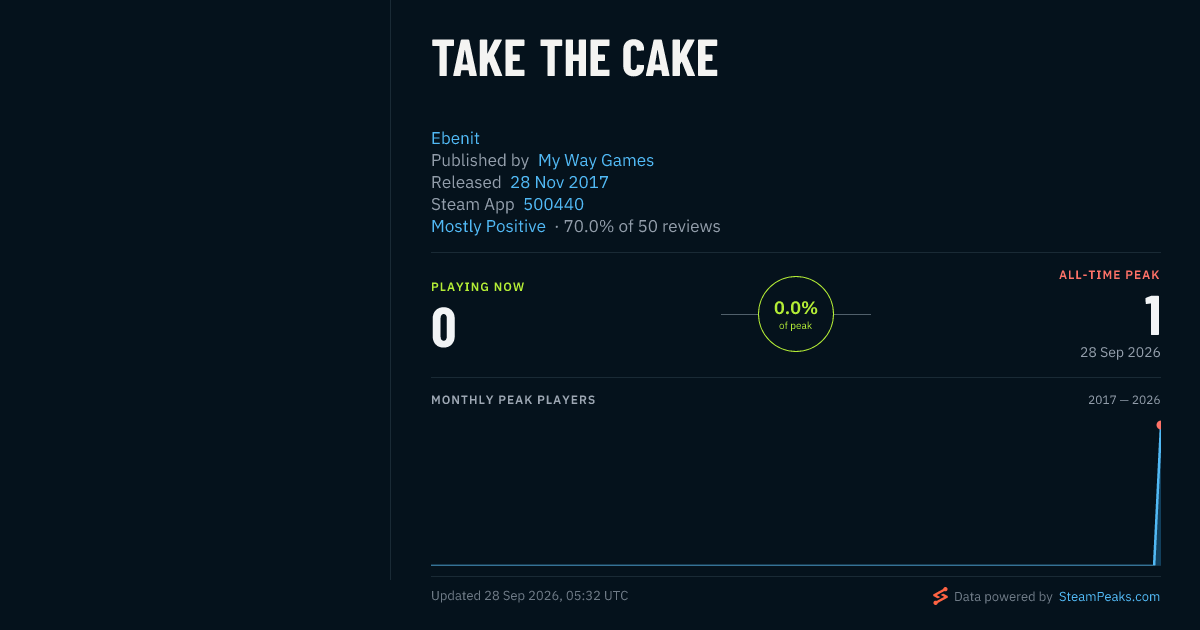Image resolution: width=1200 pixels, height=630 pixels.
Task: Click the Playing Now count of 0
Action: click(x=444, y=328)
